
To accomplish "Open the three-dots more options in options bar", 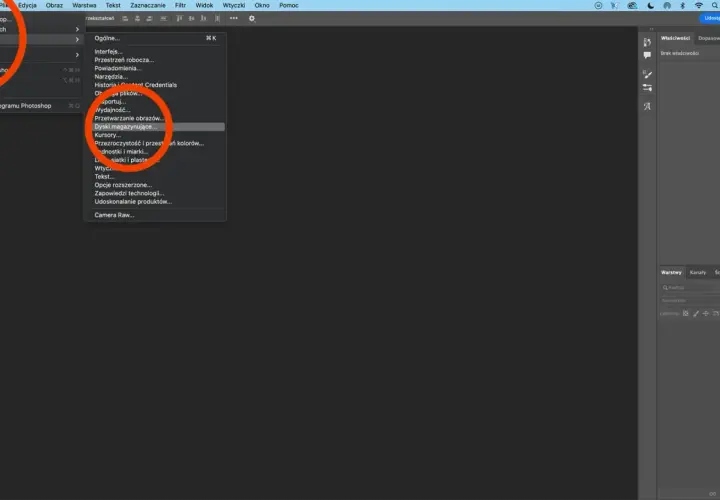I will 234,18.
